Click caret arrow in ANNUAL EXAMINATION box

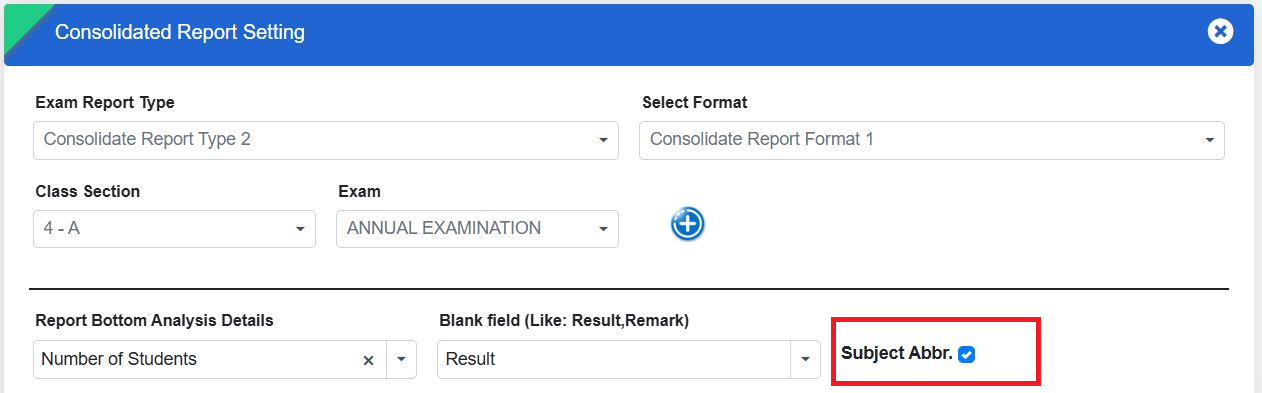(603, 229)
